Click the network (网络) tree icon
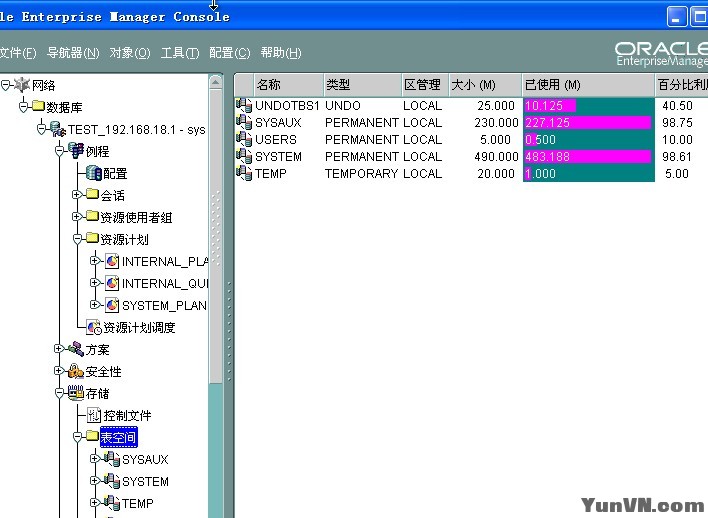The image size is (708, 518). point(22,85)
